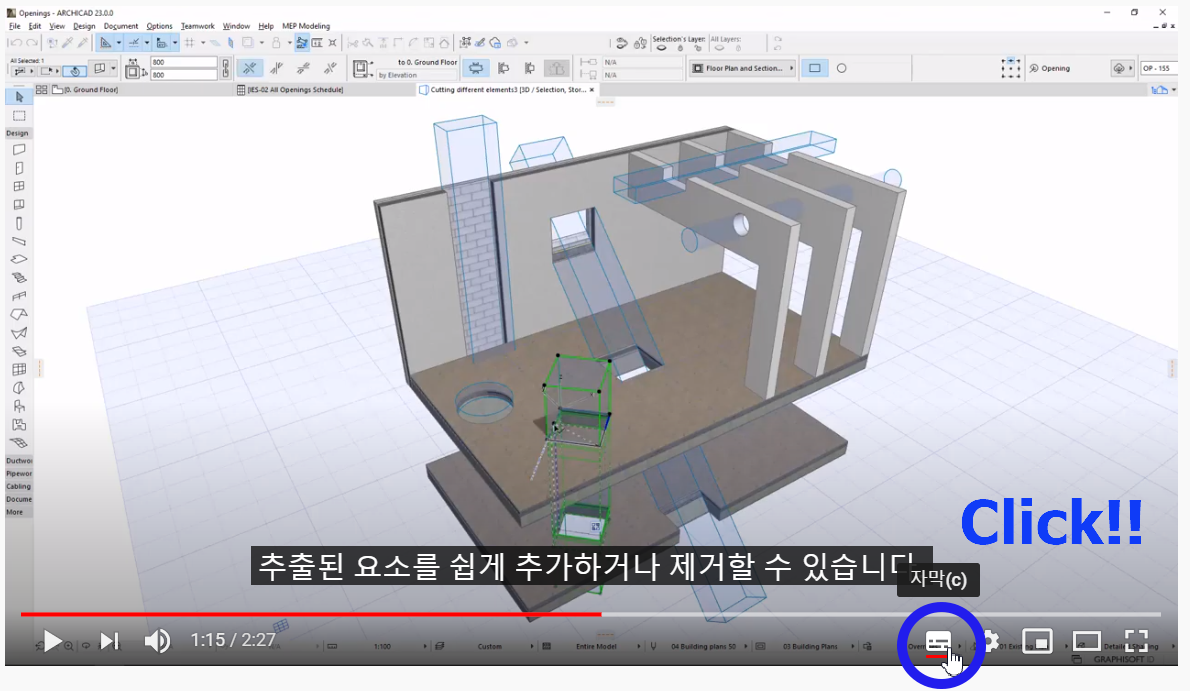Screen dimensions: 1190x691
Task: Open the Design menu
Action: tap(84, 26)
